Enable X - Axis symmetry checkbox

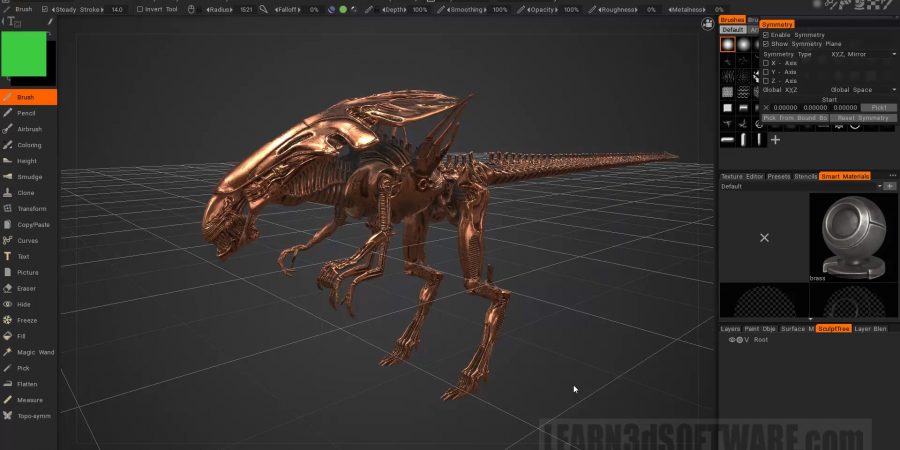766,63
